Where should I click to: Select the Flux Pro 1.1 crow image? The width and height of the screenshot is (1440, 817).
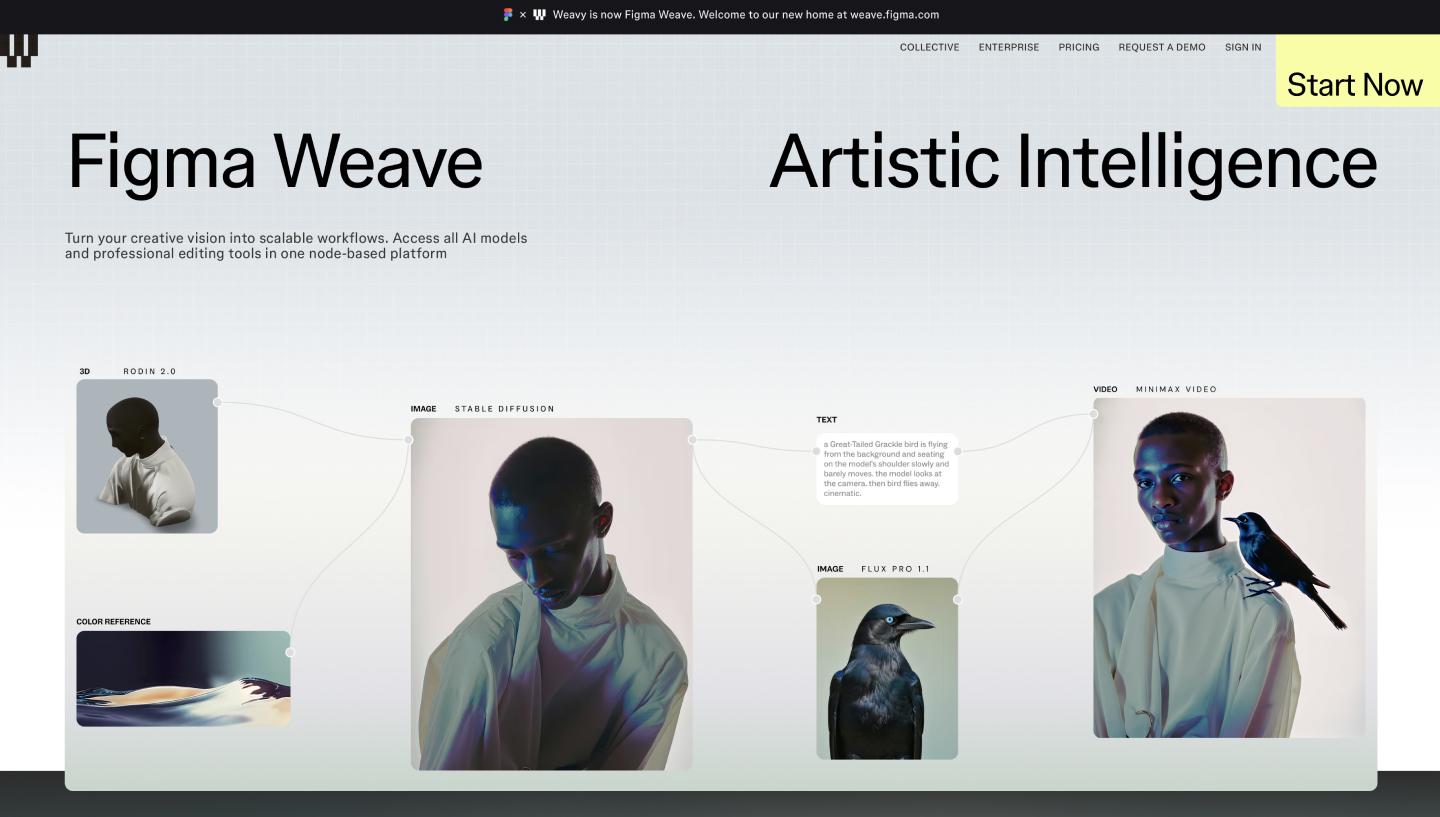coord(887,668)
